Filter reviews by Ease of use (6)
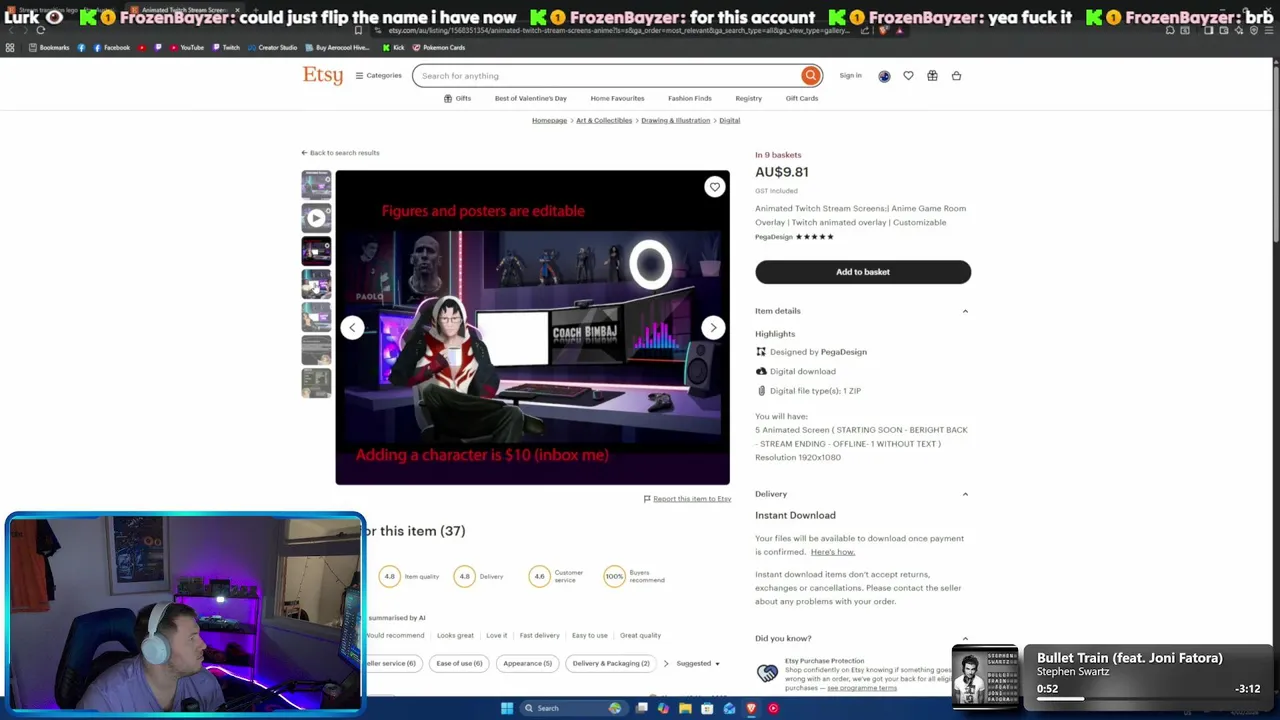Screen dimensions: 1280x720 [x=459, y=663]
